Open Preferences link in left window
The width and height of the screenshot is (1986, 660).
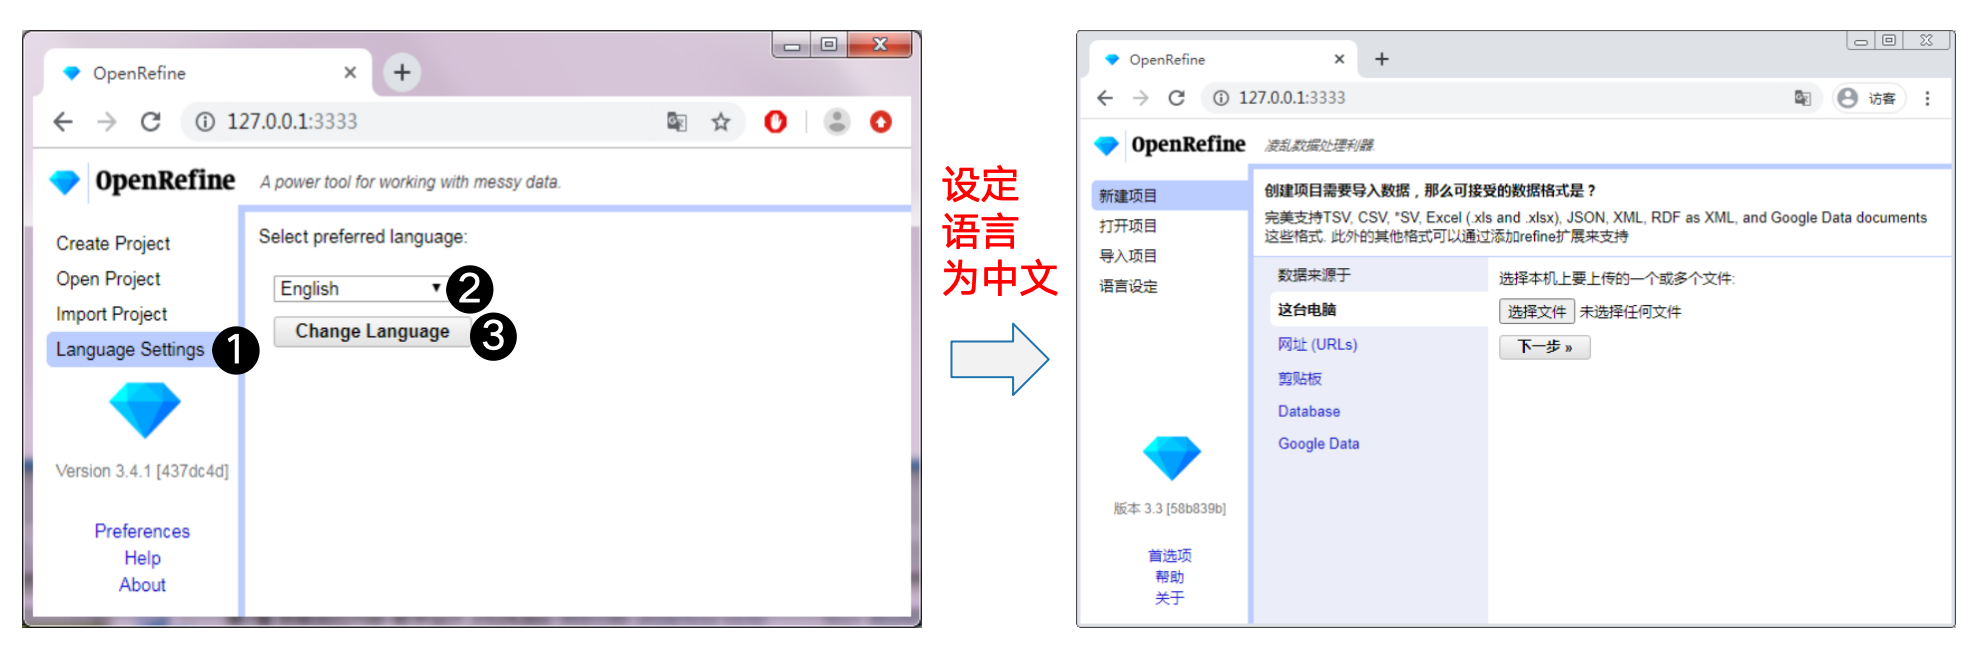pyautogui.click(x=142, y=531)
